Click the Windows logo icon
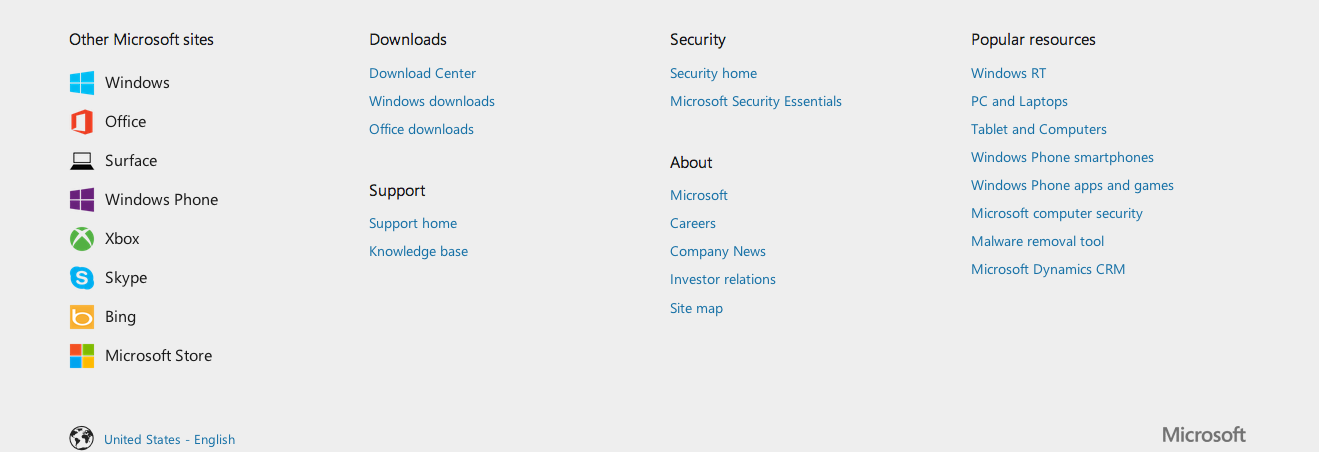Viewport: 1319px width, 452px height. tap(82, 83)
